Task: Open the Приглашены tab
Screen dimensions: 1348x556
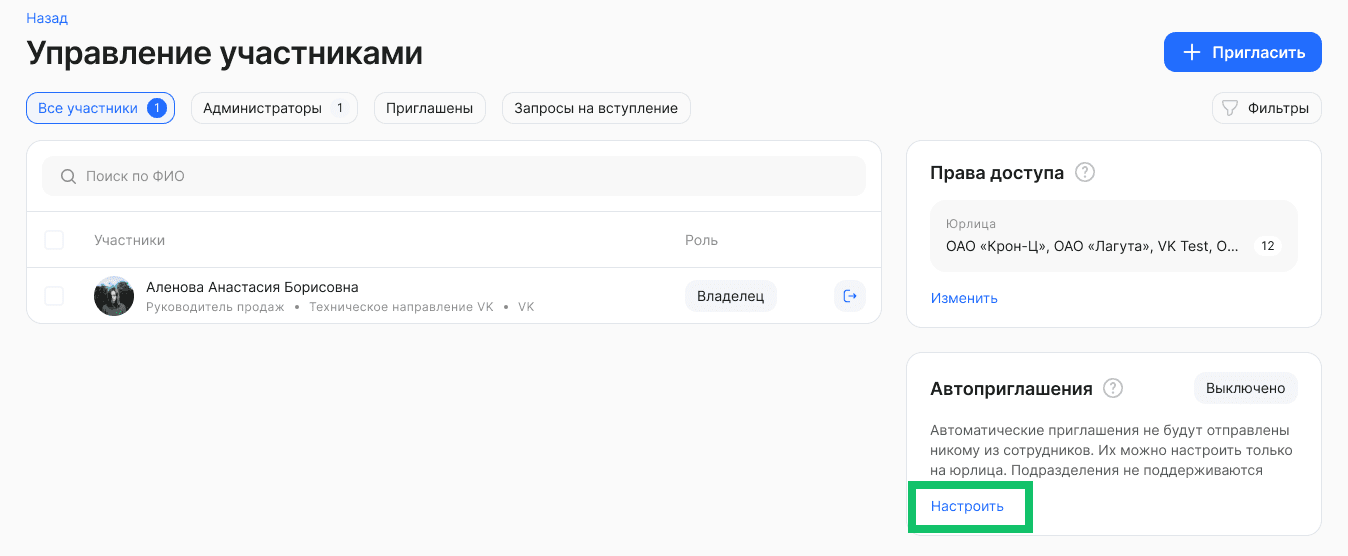Action: pos(430,108)
